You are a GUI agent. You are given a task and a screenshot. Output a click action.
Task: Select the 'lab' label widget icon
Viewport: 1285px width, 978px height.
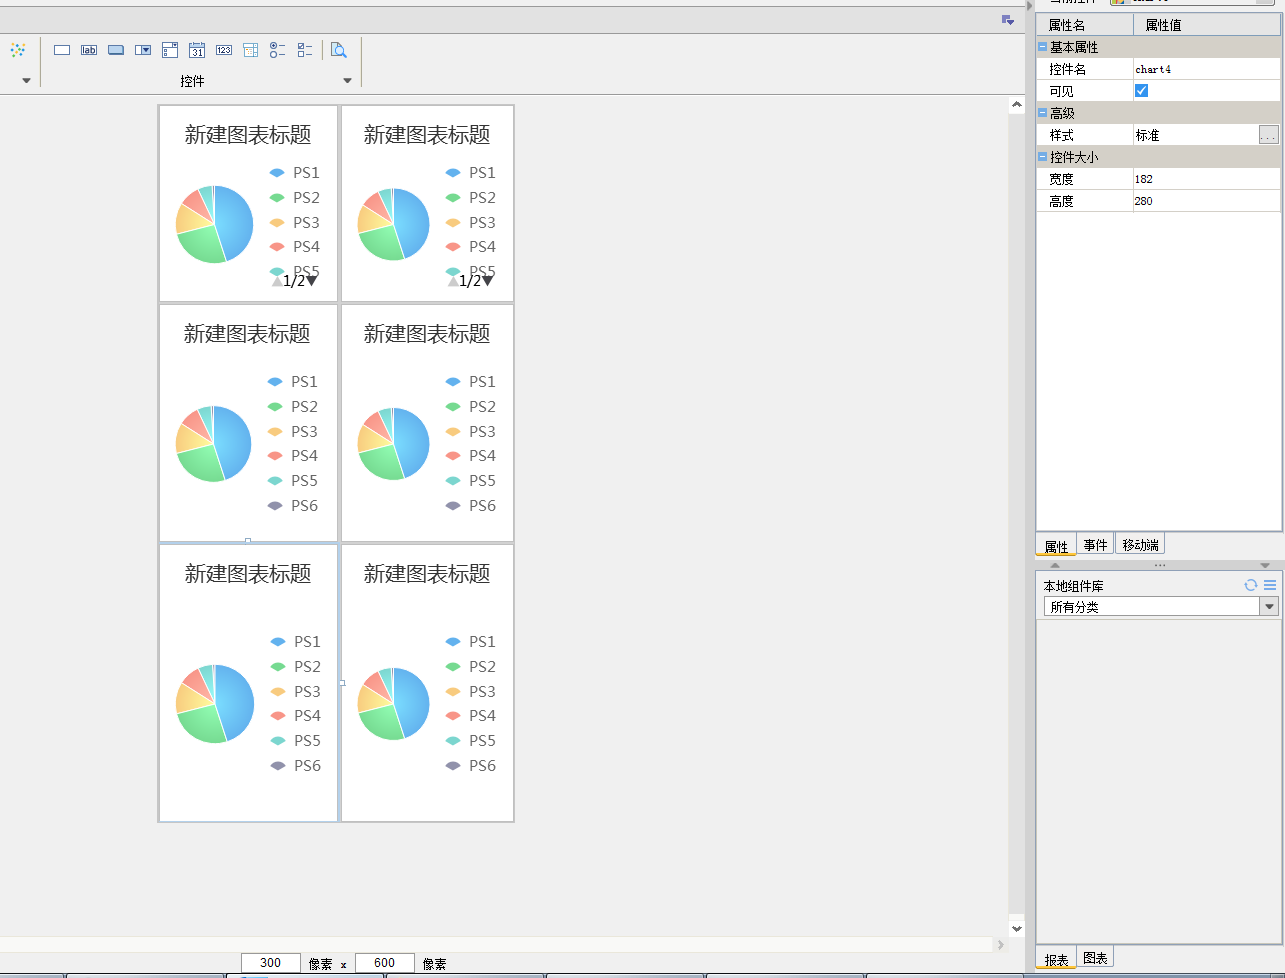point(89,50)
